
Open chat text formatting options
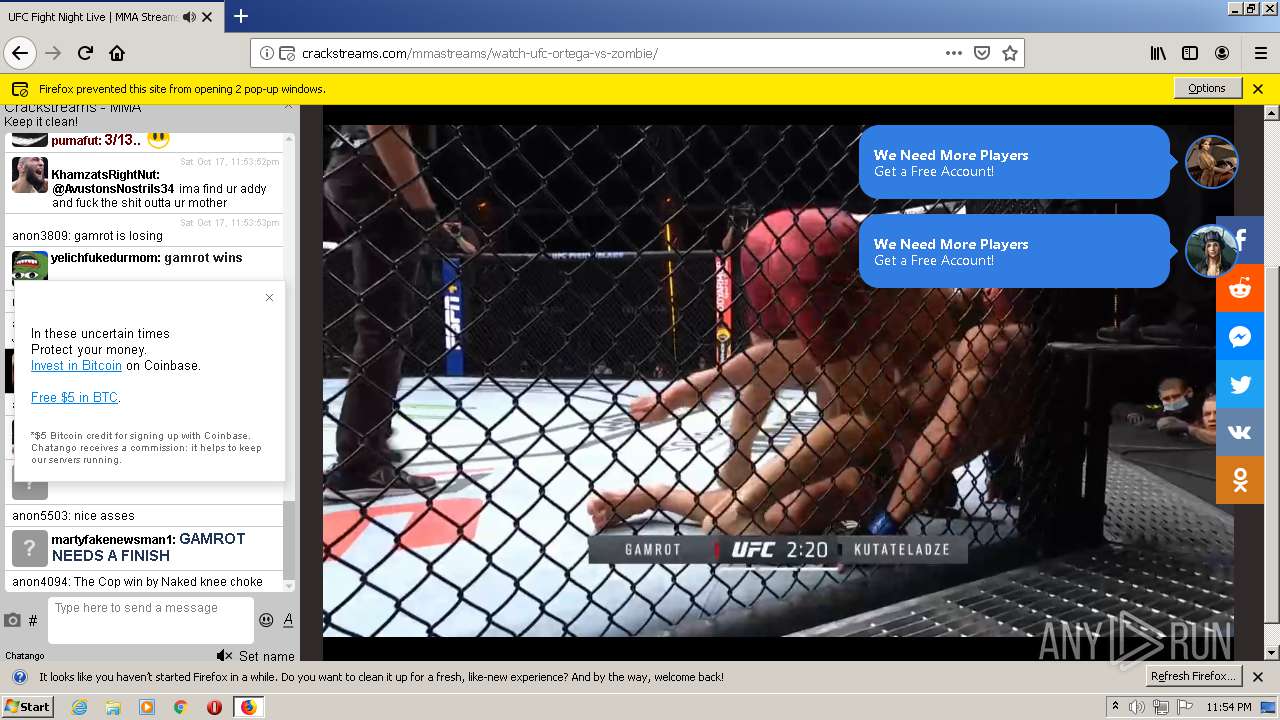click(288, 620)
